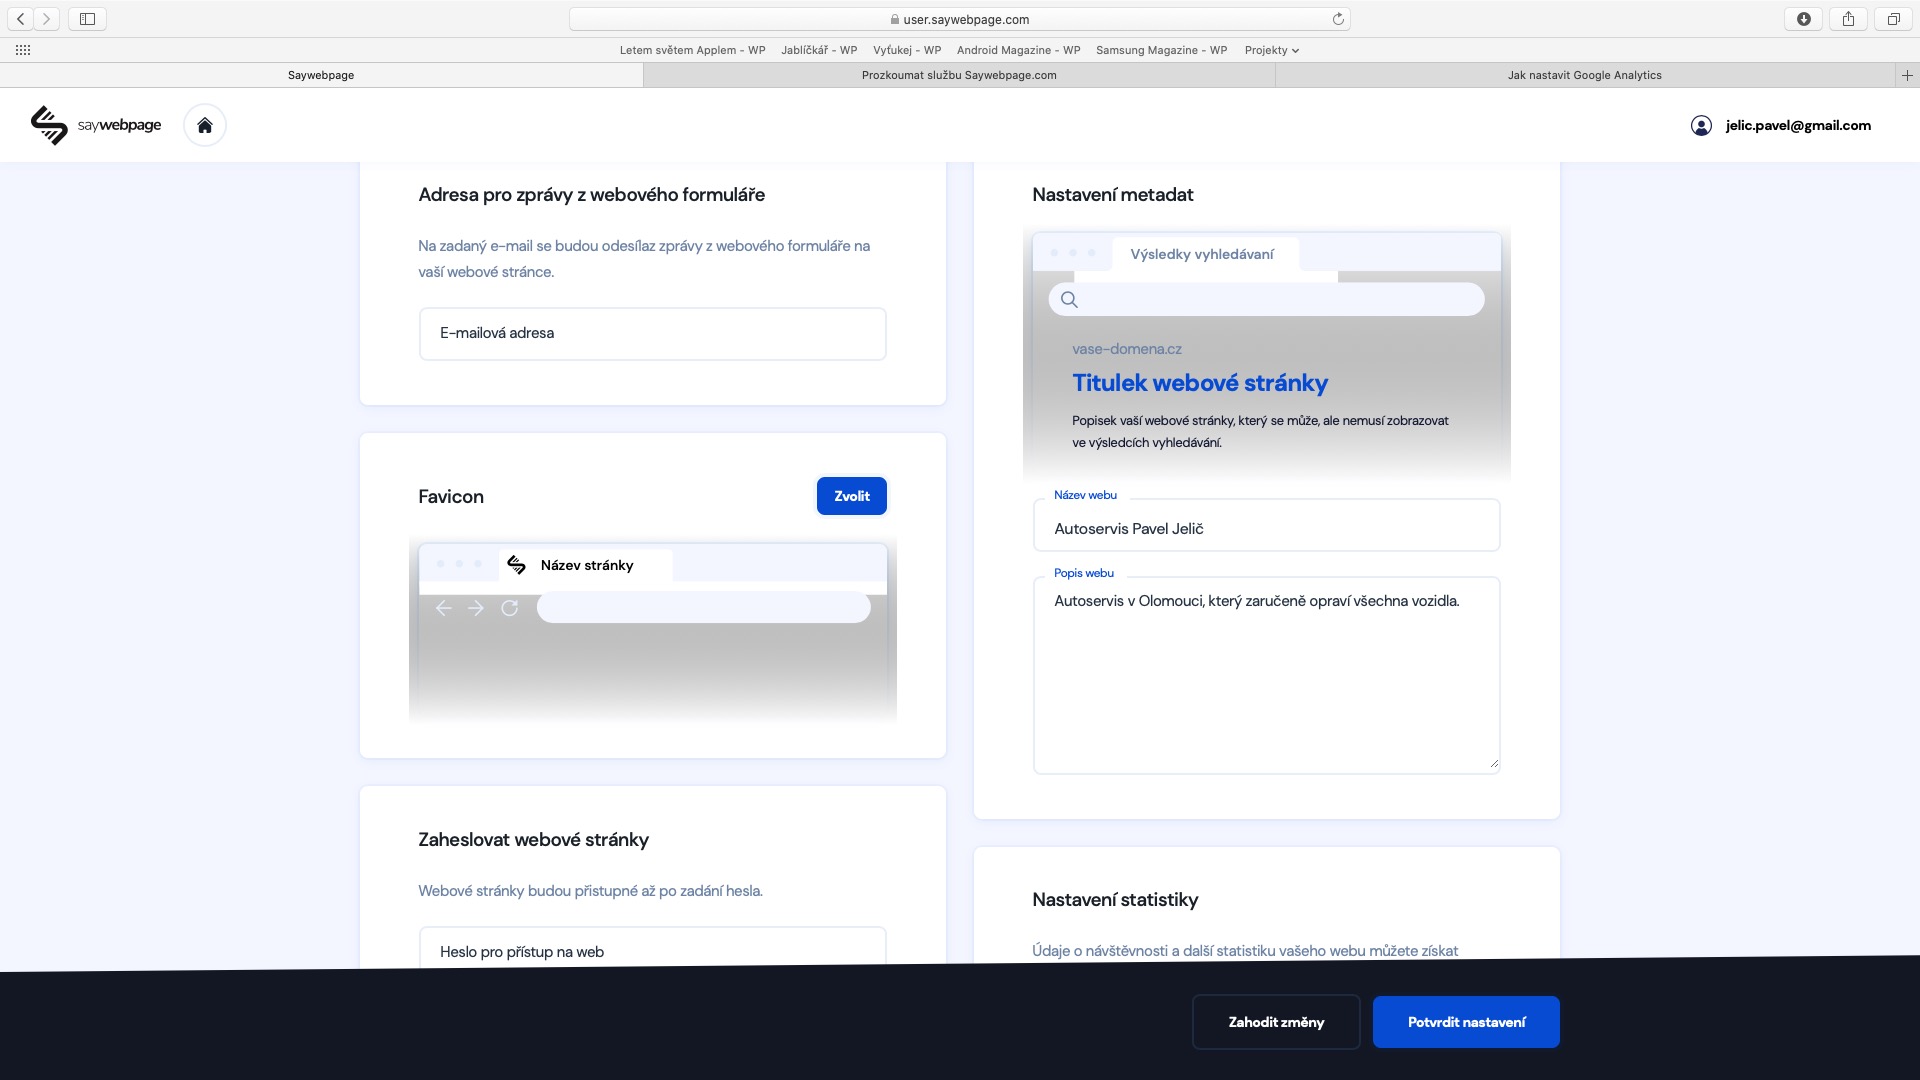Toggle Safari sidebar icon

point(87,19)
